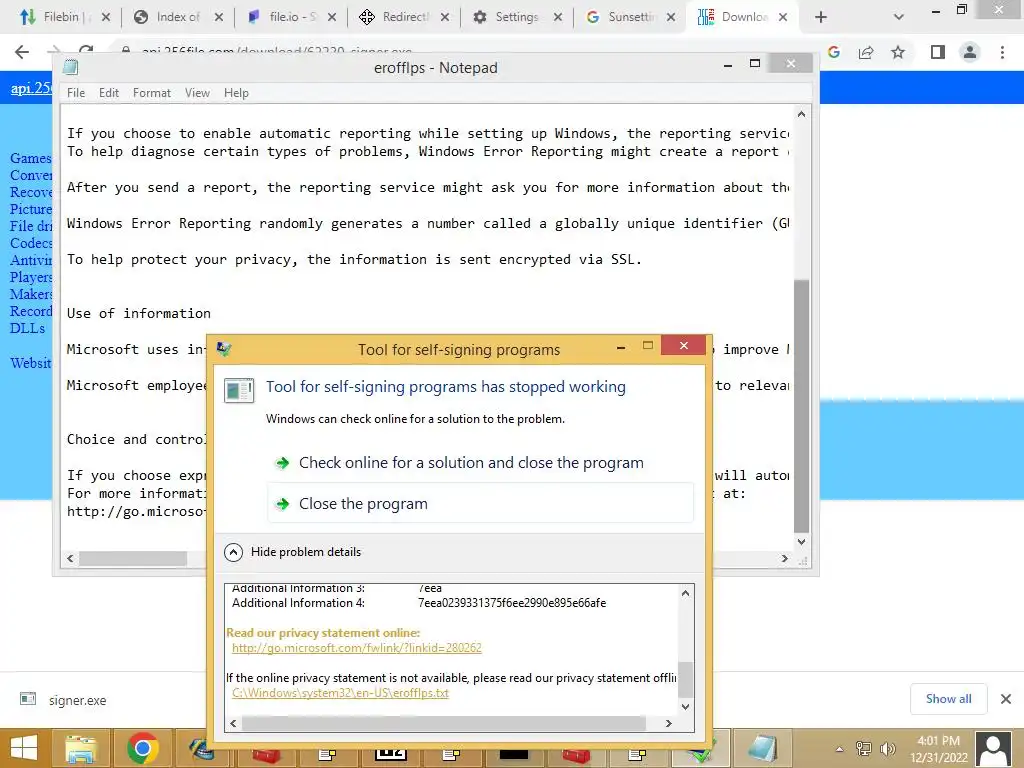Open the go.microsoft.com privacy statement link

point(357,648)
